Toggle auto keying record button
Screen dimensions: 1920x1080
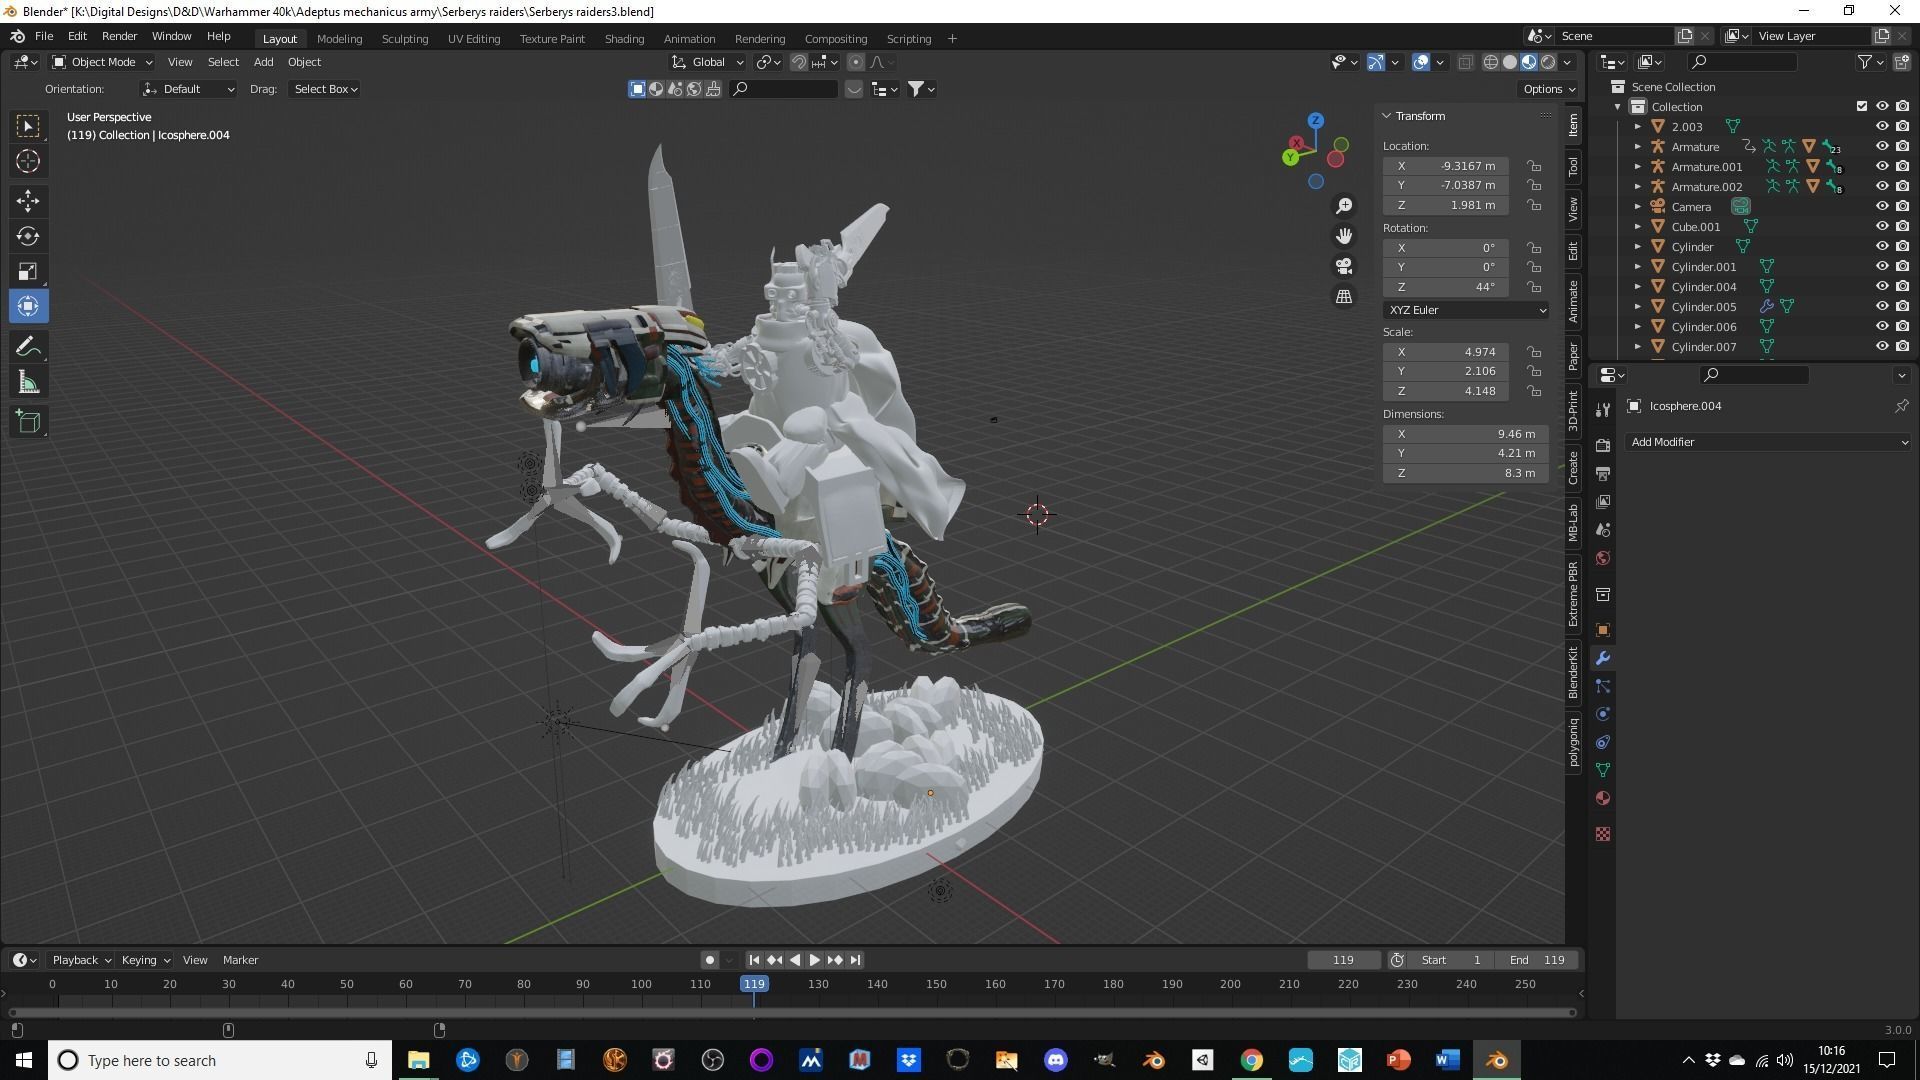(x=709, y=960)
